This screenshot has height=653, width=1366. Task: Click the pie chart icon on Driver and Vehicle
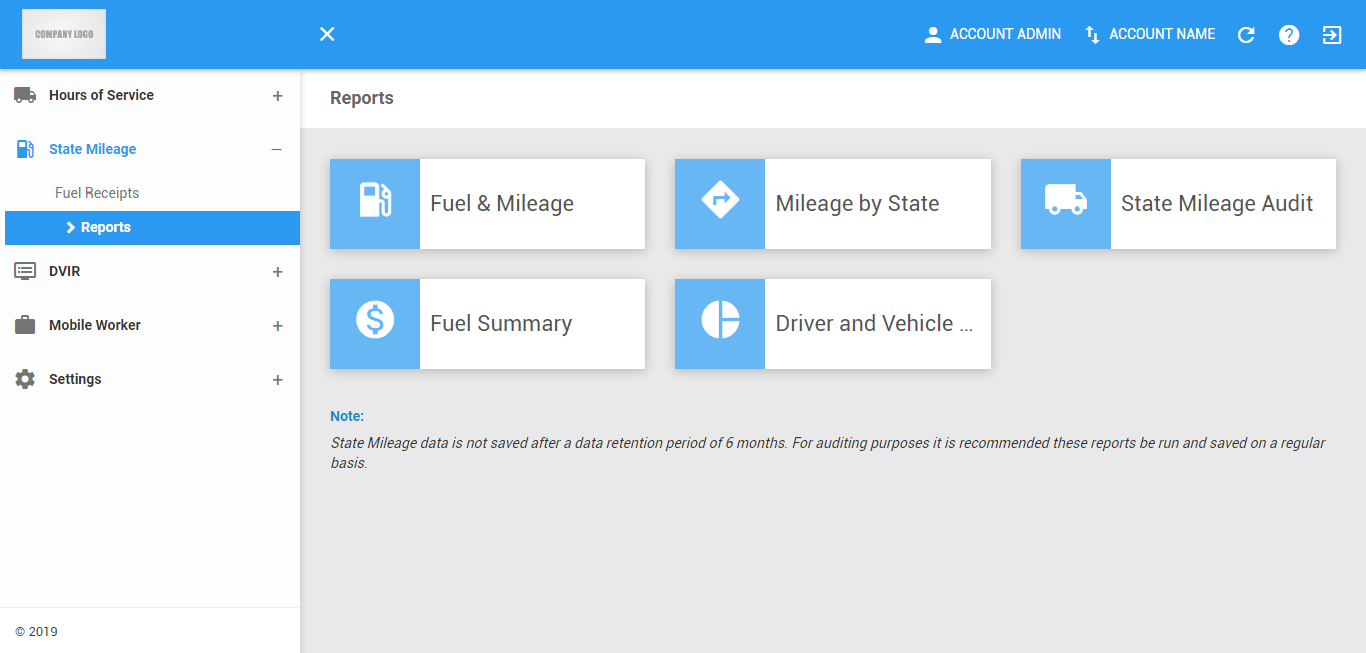[720, 320]
